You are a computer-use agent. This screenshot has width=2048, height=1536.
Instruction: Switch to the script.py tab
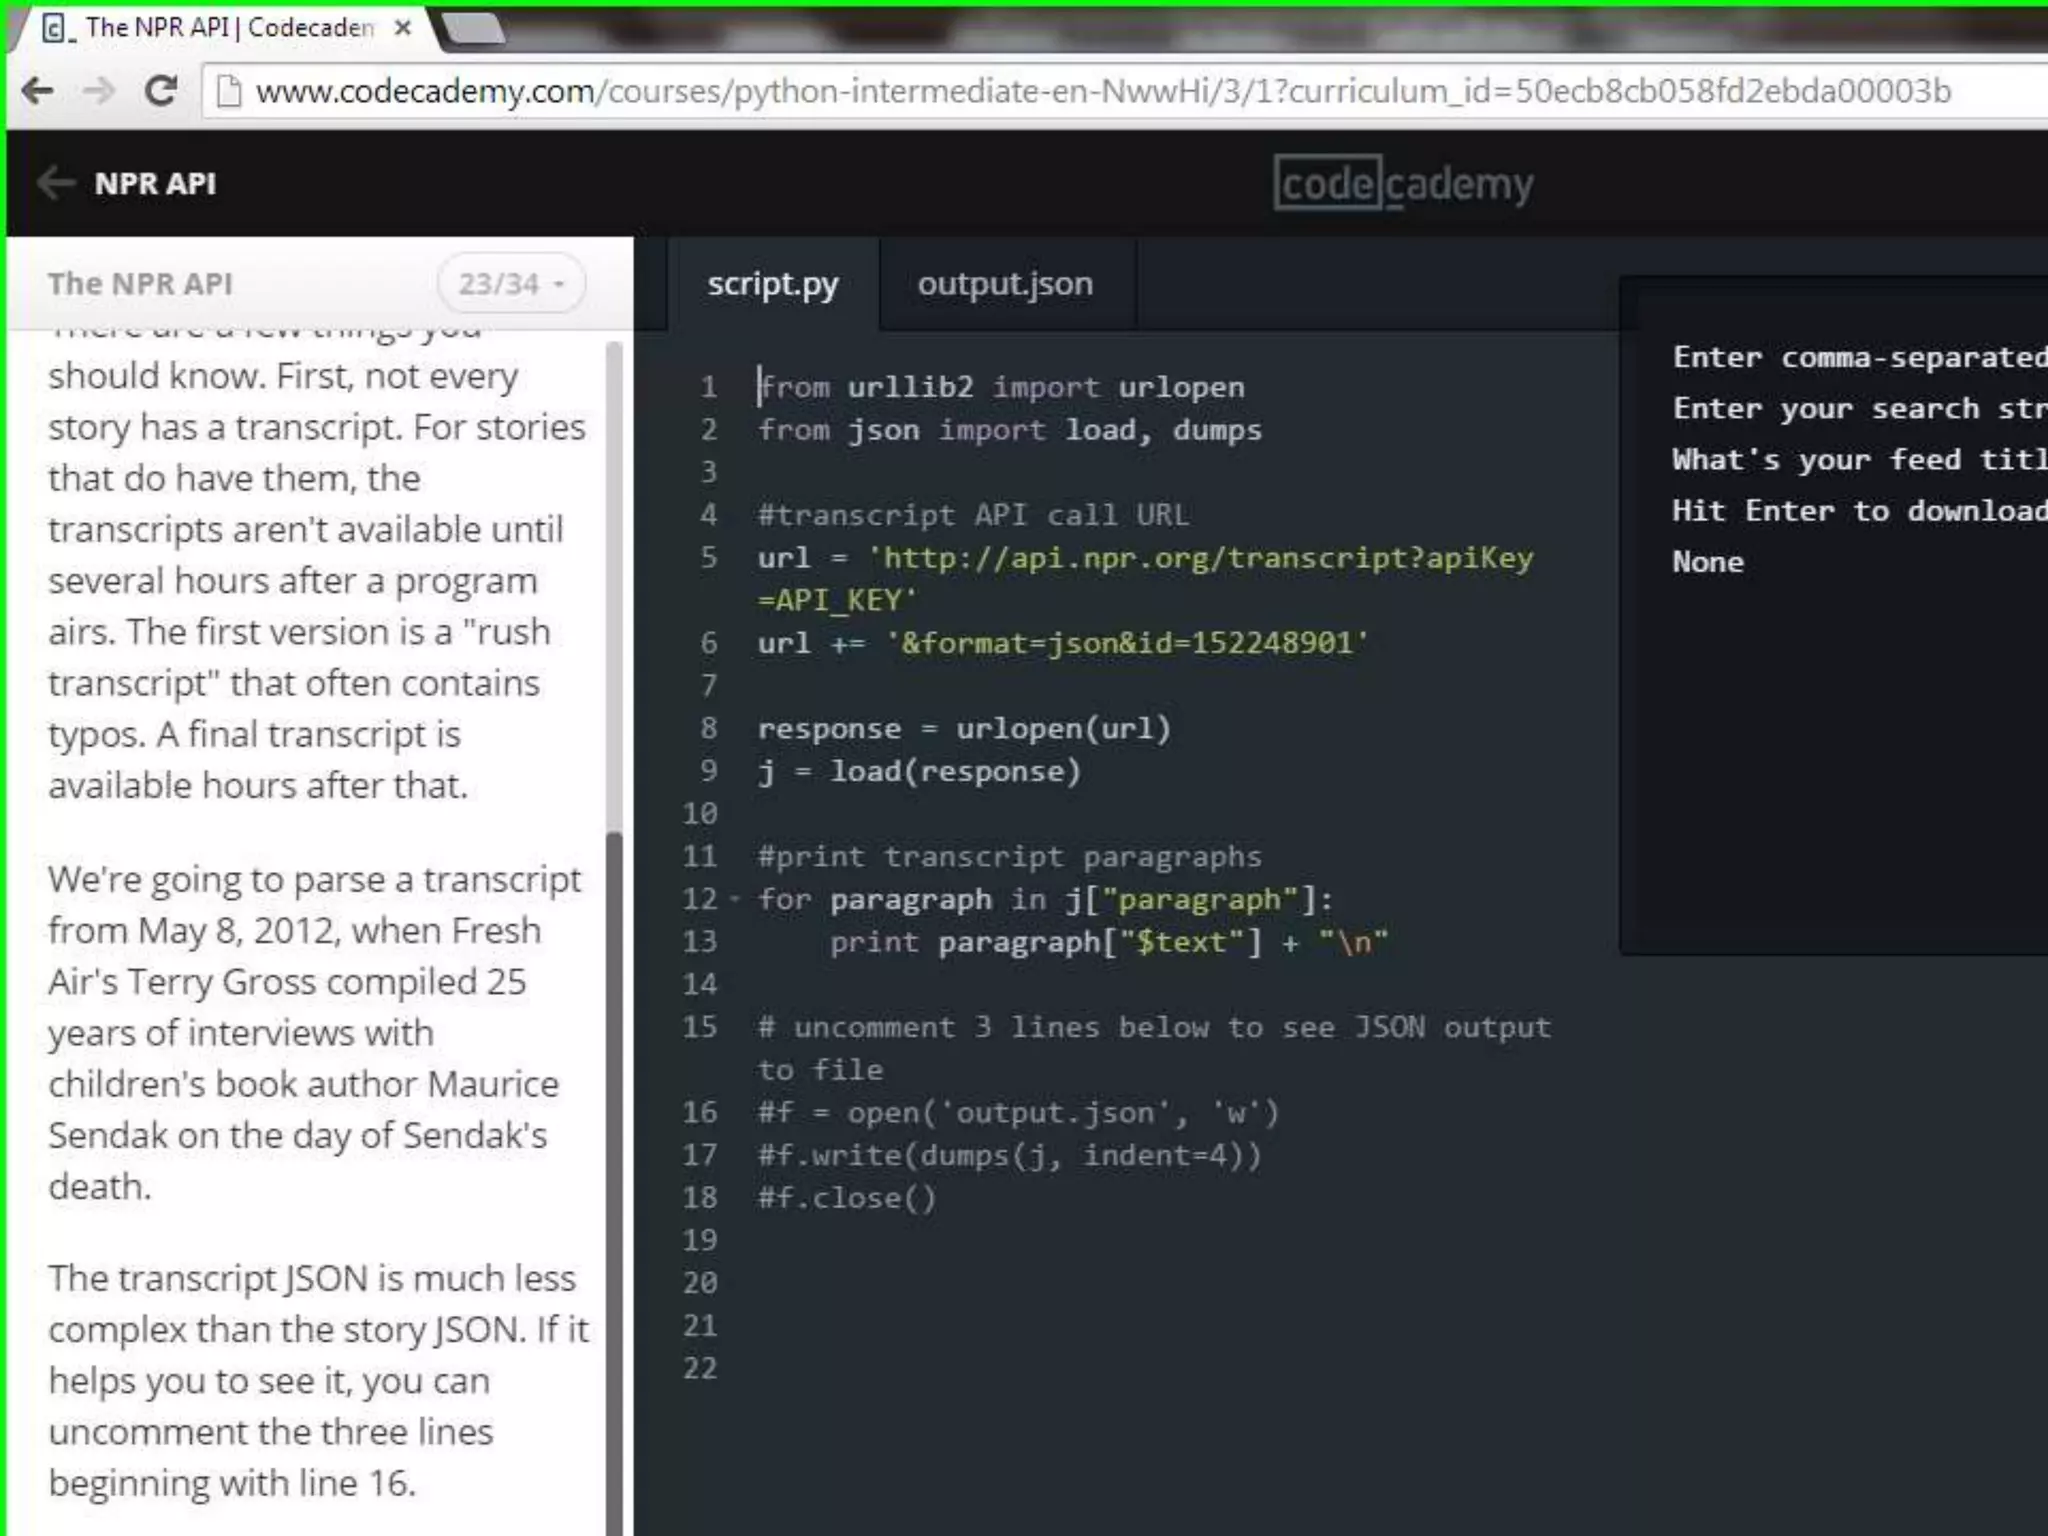click(773, 284)
